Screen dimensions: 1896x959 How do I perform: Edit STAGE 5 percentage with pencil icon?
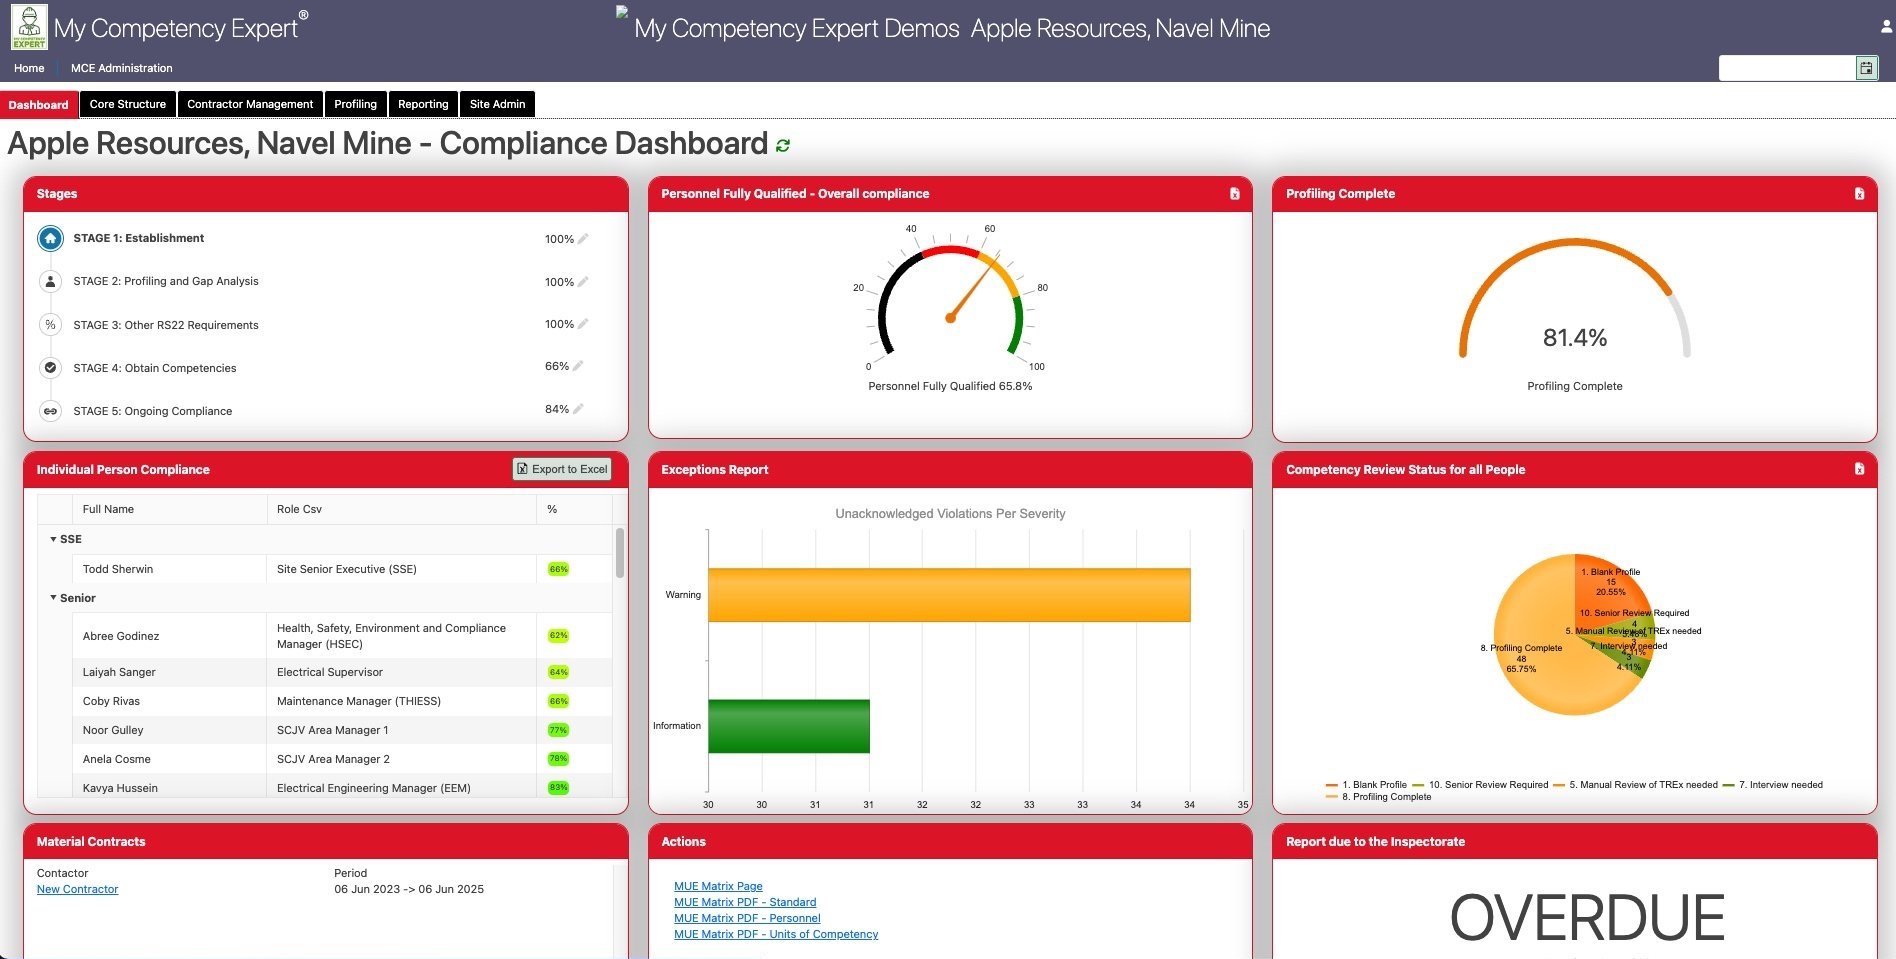578,409
